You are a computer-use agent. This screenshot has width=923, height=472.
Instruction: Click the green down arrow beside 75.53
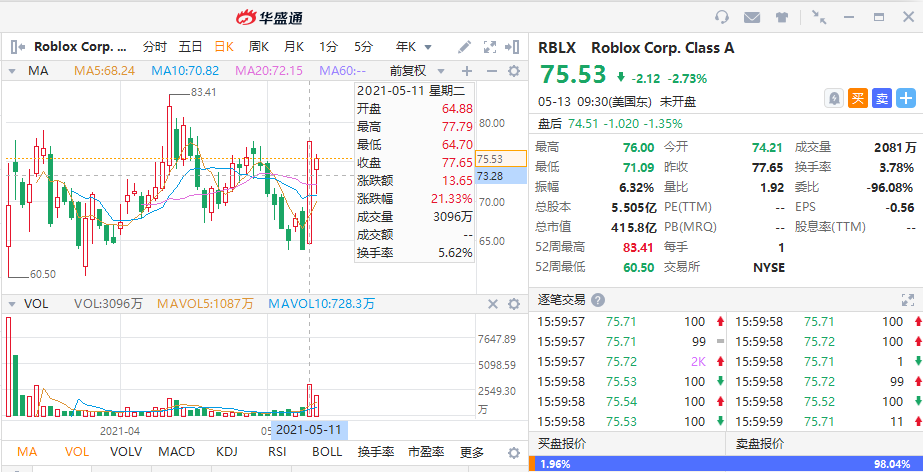coord(621,77)
